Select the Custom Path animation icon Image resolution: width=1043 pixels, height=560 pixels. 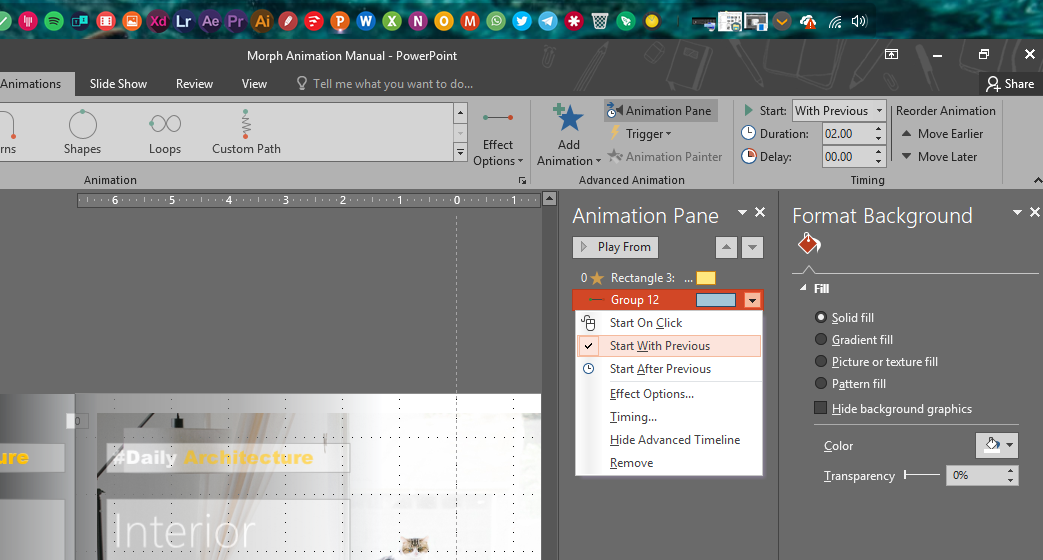246,124
